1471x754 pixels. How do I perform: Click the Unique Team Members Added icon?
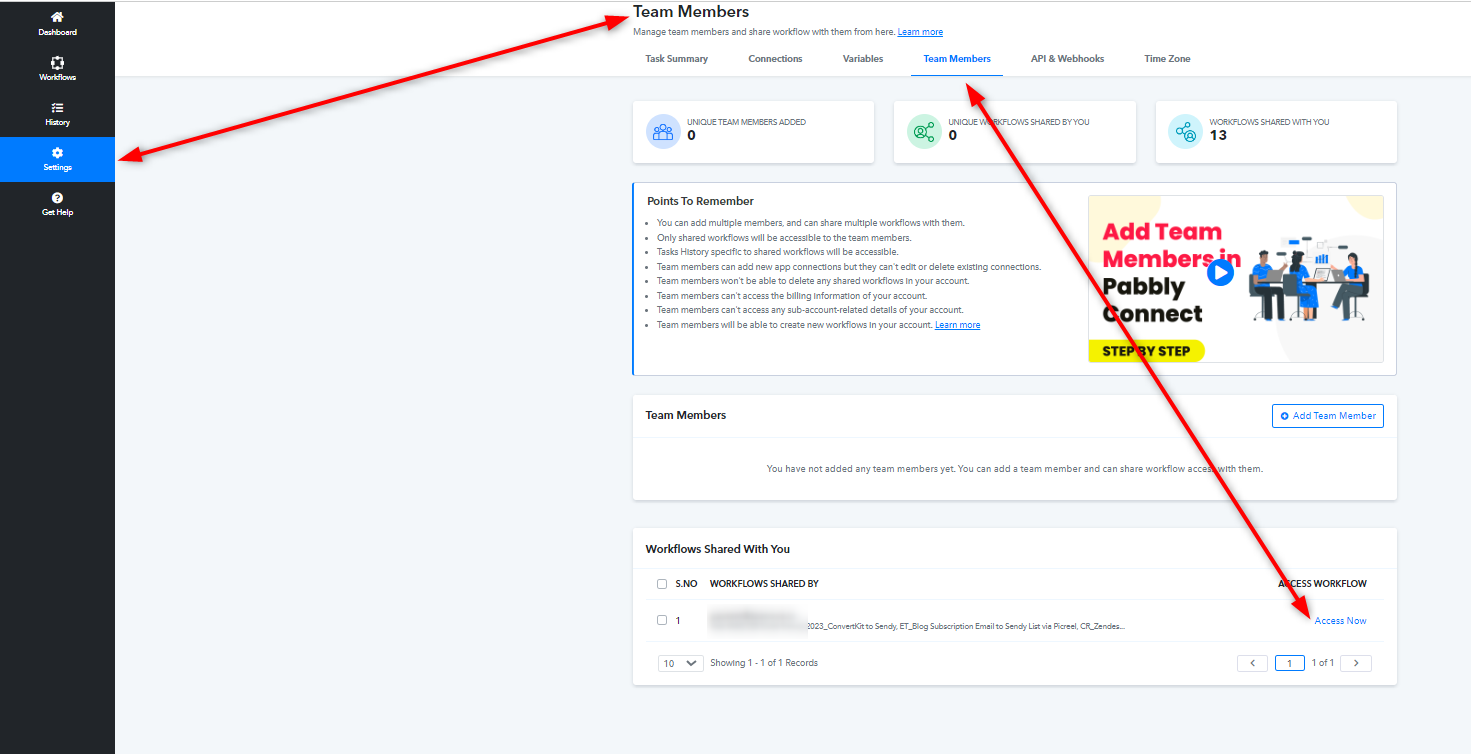pos(663,131)
